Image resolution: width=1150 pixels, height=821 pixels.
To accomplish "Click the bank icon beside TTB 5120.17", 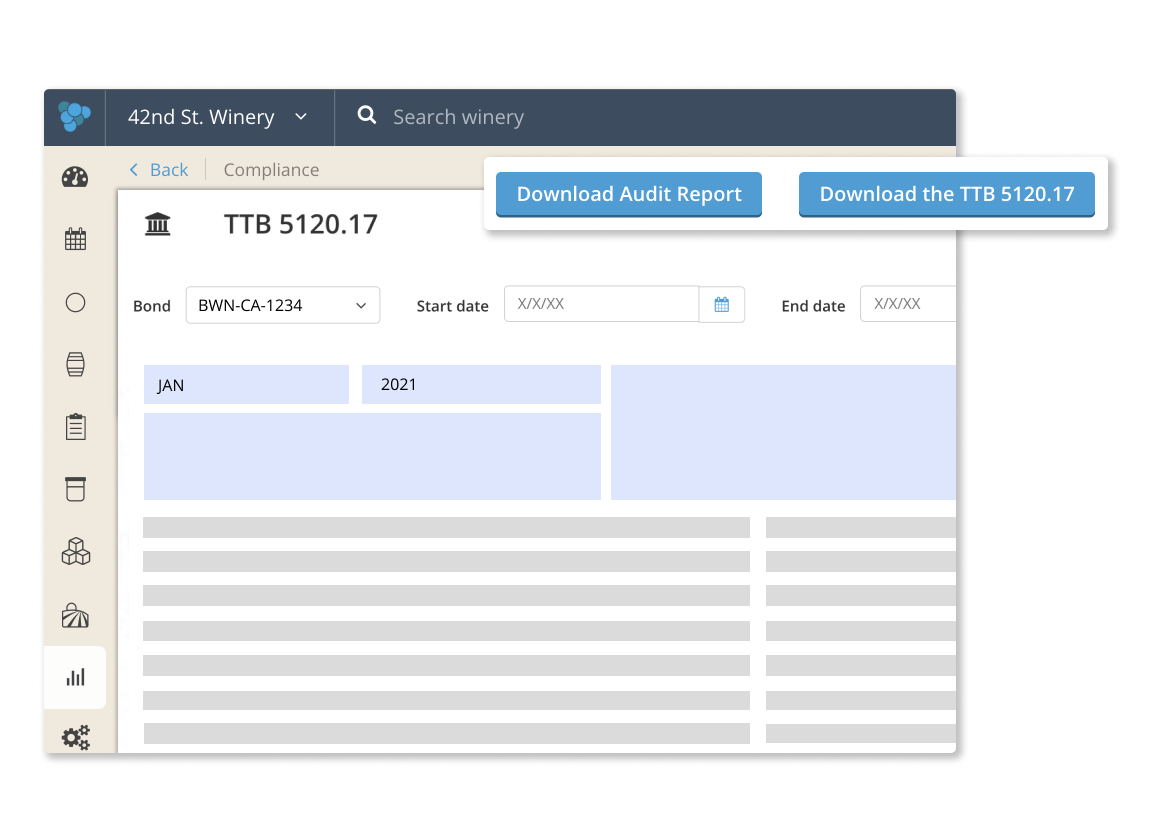I will point(157,224).
